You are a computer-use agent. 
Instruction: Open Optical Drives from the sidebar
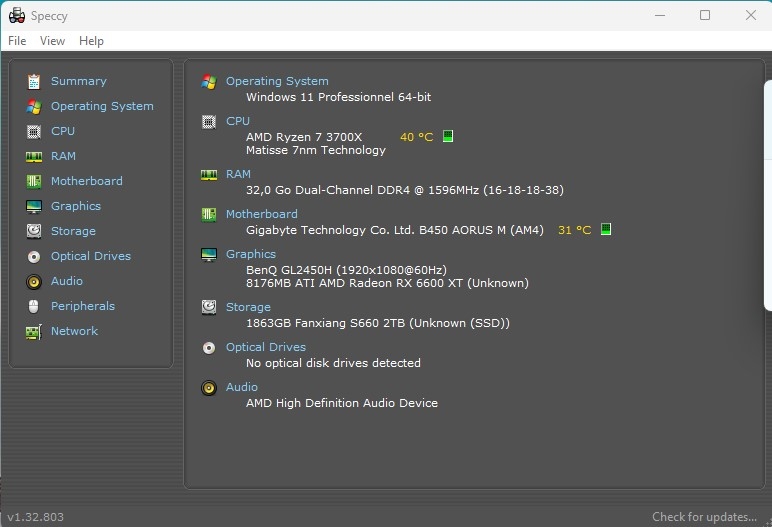(x=91, y=256)
